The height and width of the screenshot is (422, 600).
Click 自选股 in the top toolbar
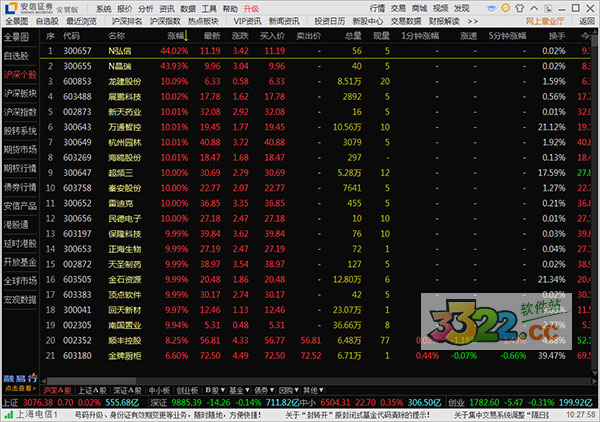[x=47, y=21]
